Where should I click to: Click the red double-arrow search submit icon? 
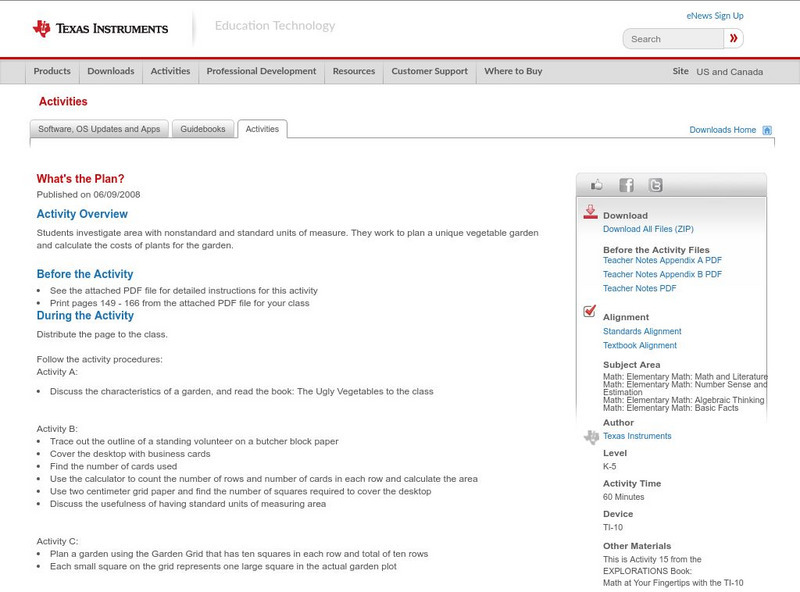[x=734, y=38]
